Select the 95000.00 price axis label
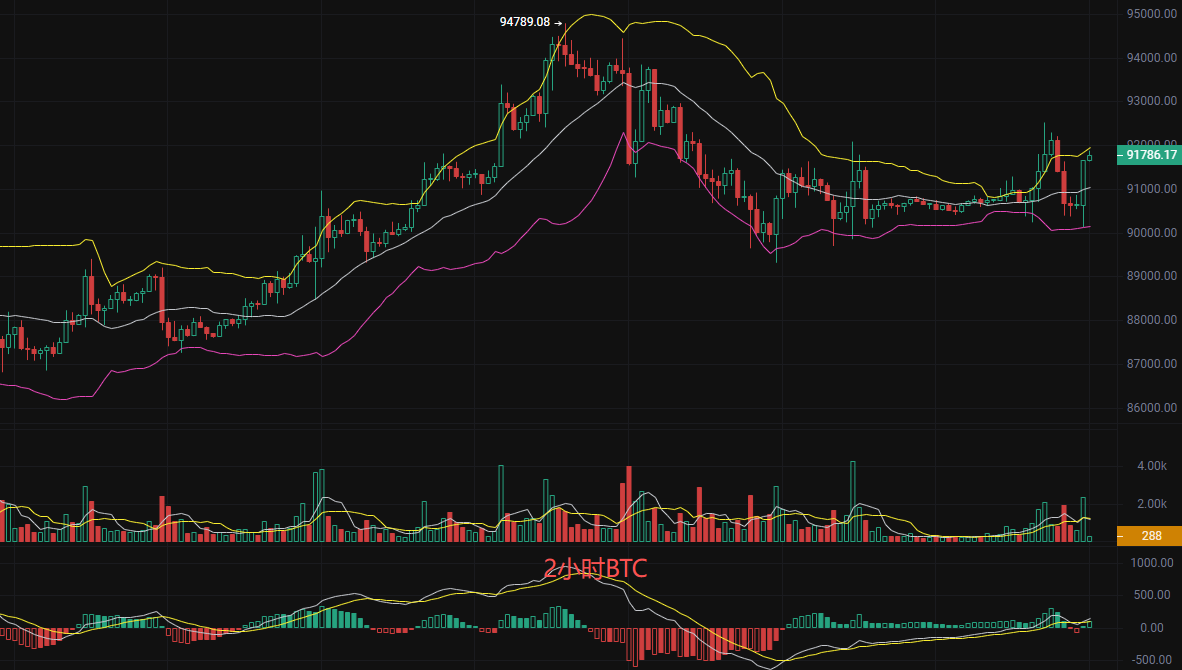 [x=1150, y=14]
